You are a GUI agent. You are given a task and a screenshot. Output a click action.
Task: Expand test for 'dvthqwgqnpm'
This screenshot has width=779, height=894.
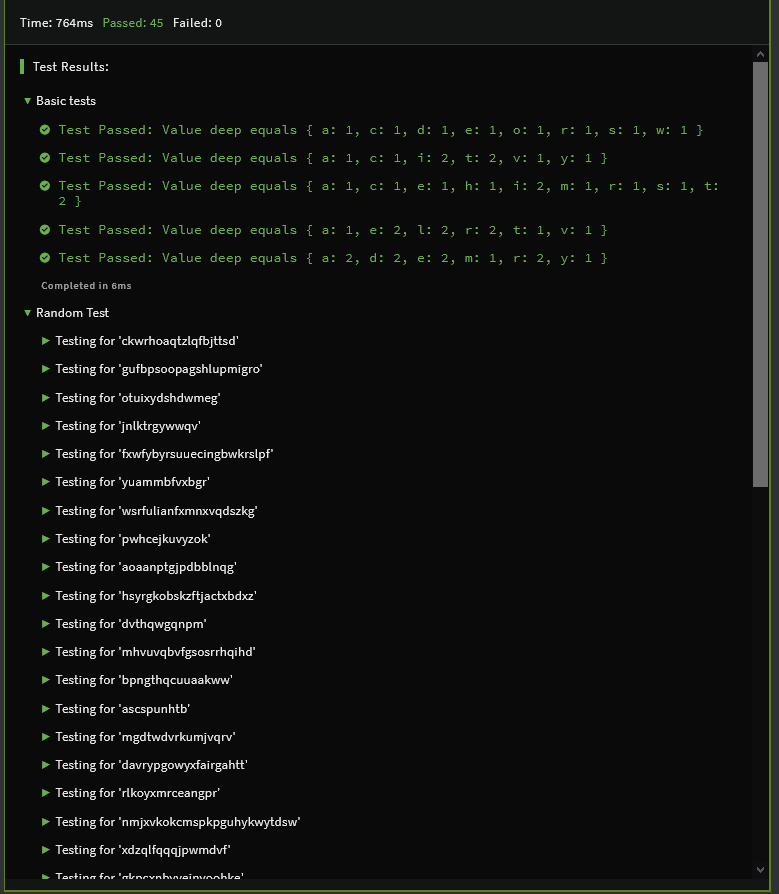tap(46, 624)
